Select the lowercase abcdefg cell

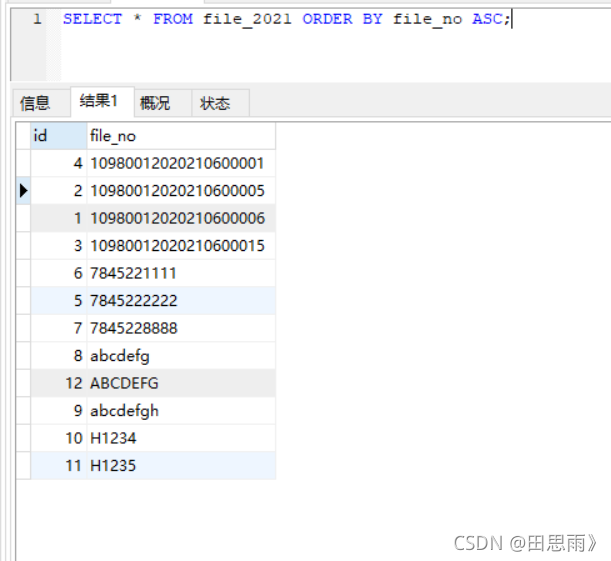click(181, 356)
